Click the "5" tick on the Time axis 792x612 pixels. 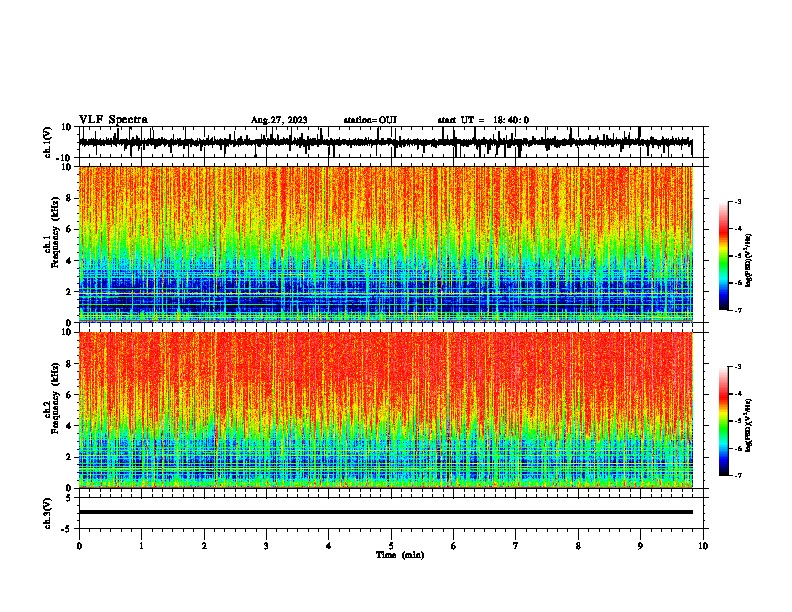click(391, 546)
